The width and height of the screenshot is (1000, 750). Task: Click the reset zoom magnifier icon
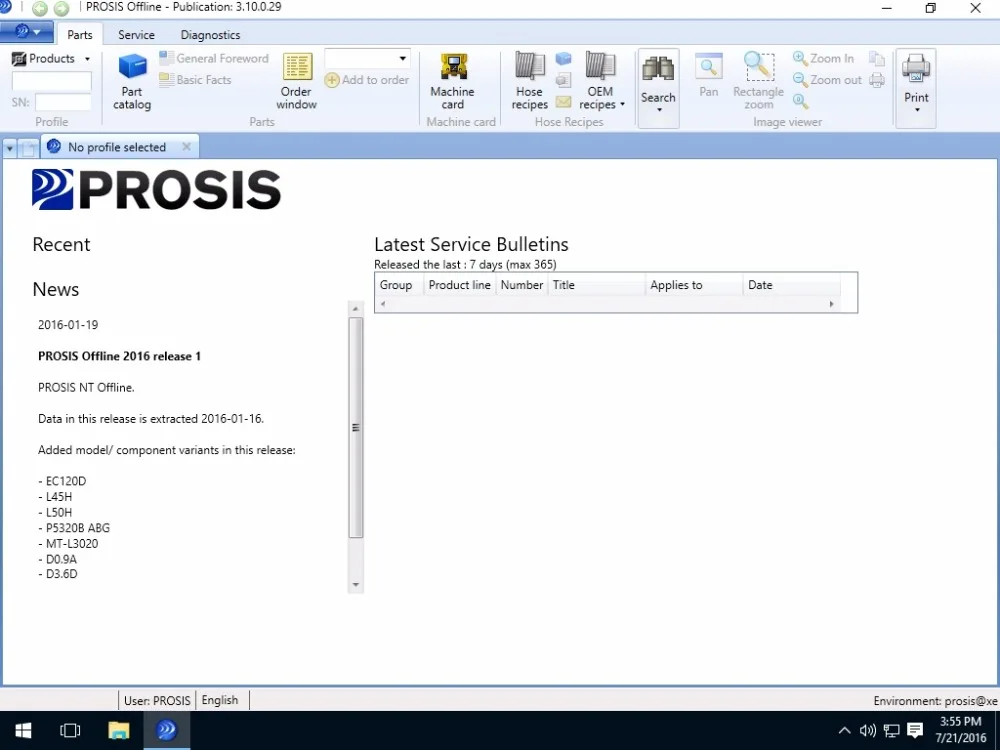click(x=800, y=101)
